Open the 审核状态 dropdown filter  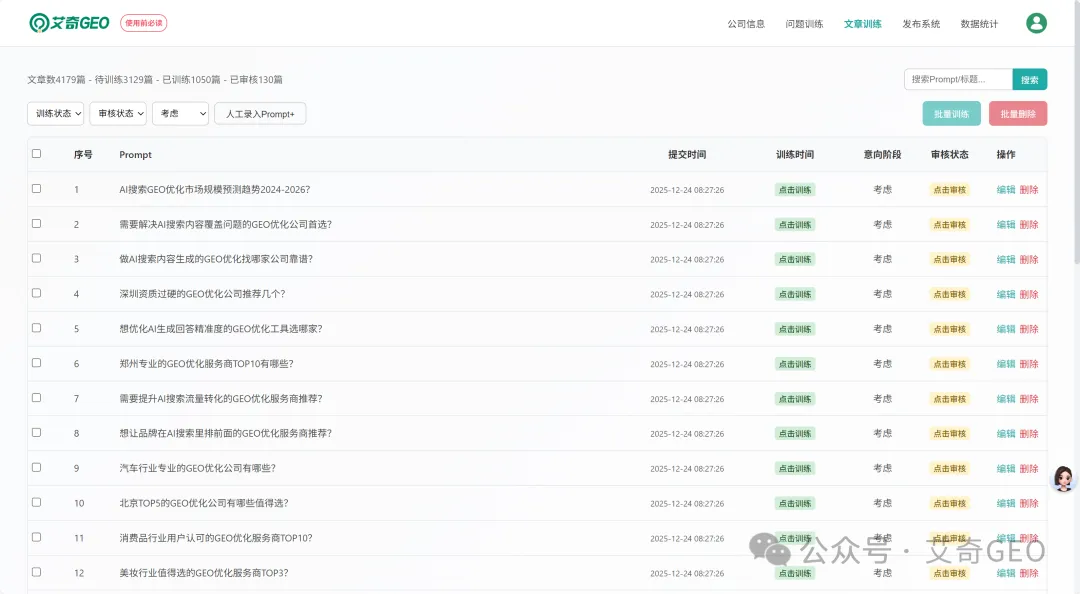pyautogui.click(x=118, y=114)
